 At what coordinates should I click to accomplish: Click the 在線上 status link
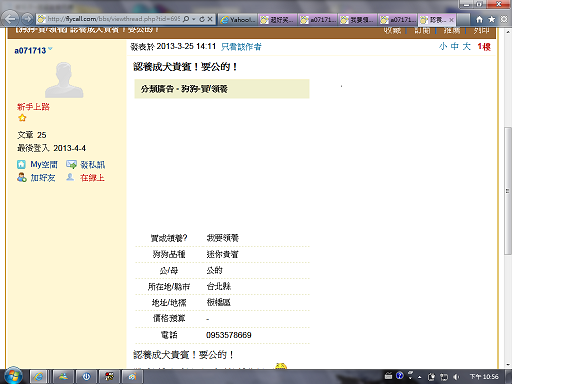(x=92, y=178)
